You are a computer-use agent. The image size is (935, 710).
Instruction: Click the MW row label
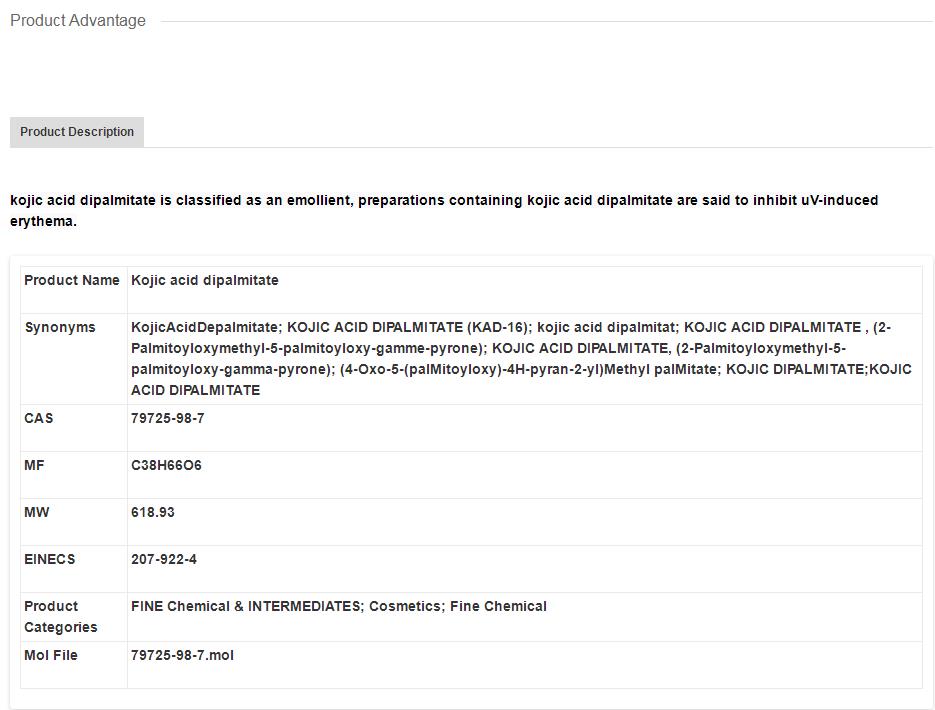(37, 513)
